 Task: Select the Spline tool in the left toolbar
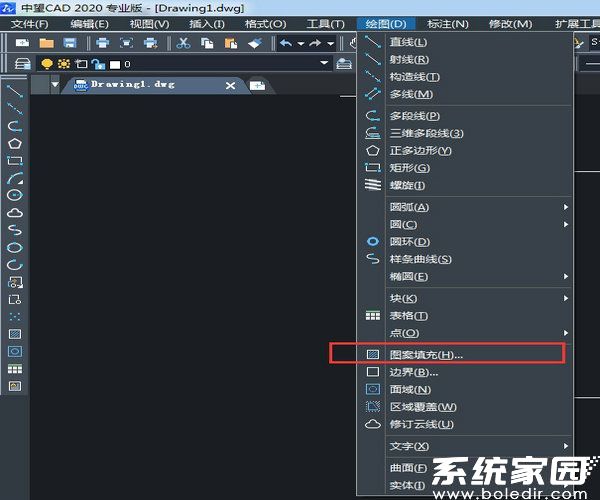tap(15, 230)
